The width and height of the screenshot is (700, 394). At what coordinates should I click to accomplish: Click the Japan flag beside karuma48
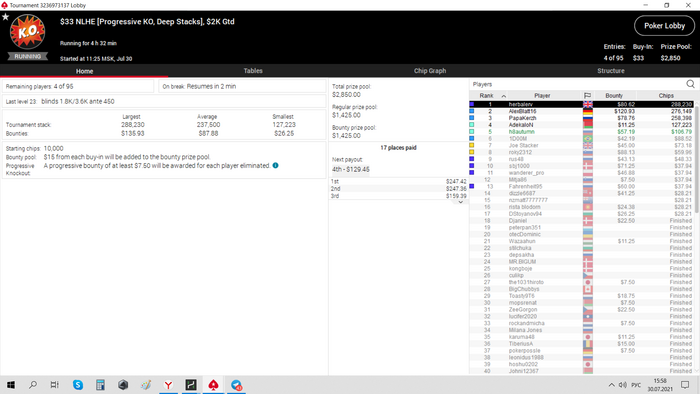[x=588, y=337]
